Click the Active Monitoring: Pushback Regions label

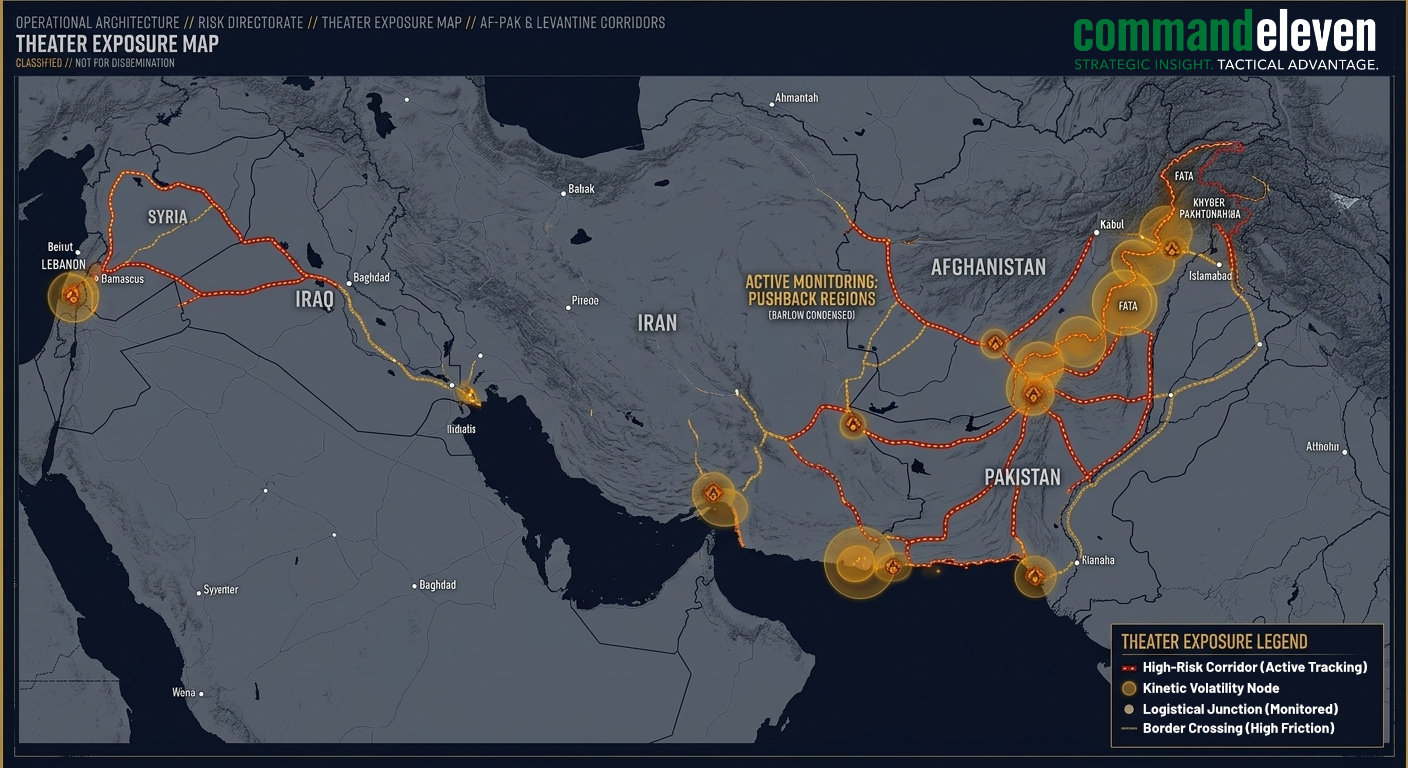pyautogui.click(x=810, y=290)
